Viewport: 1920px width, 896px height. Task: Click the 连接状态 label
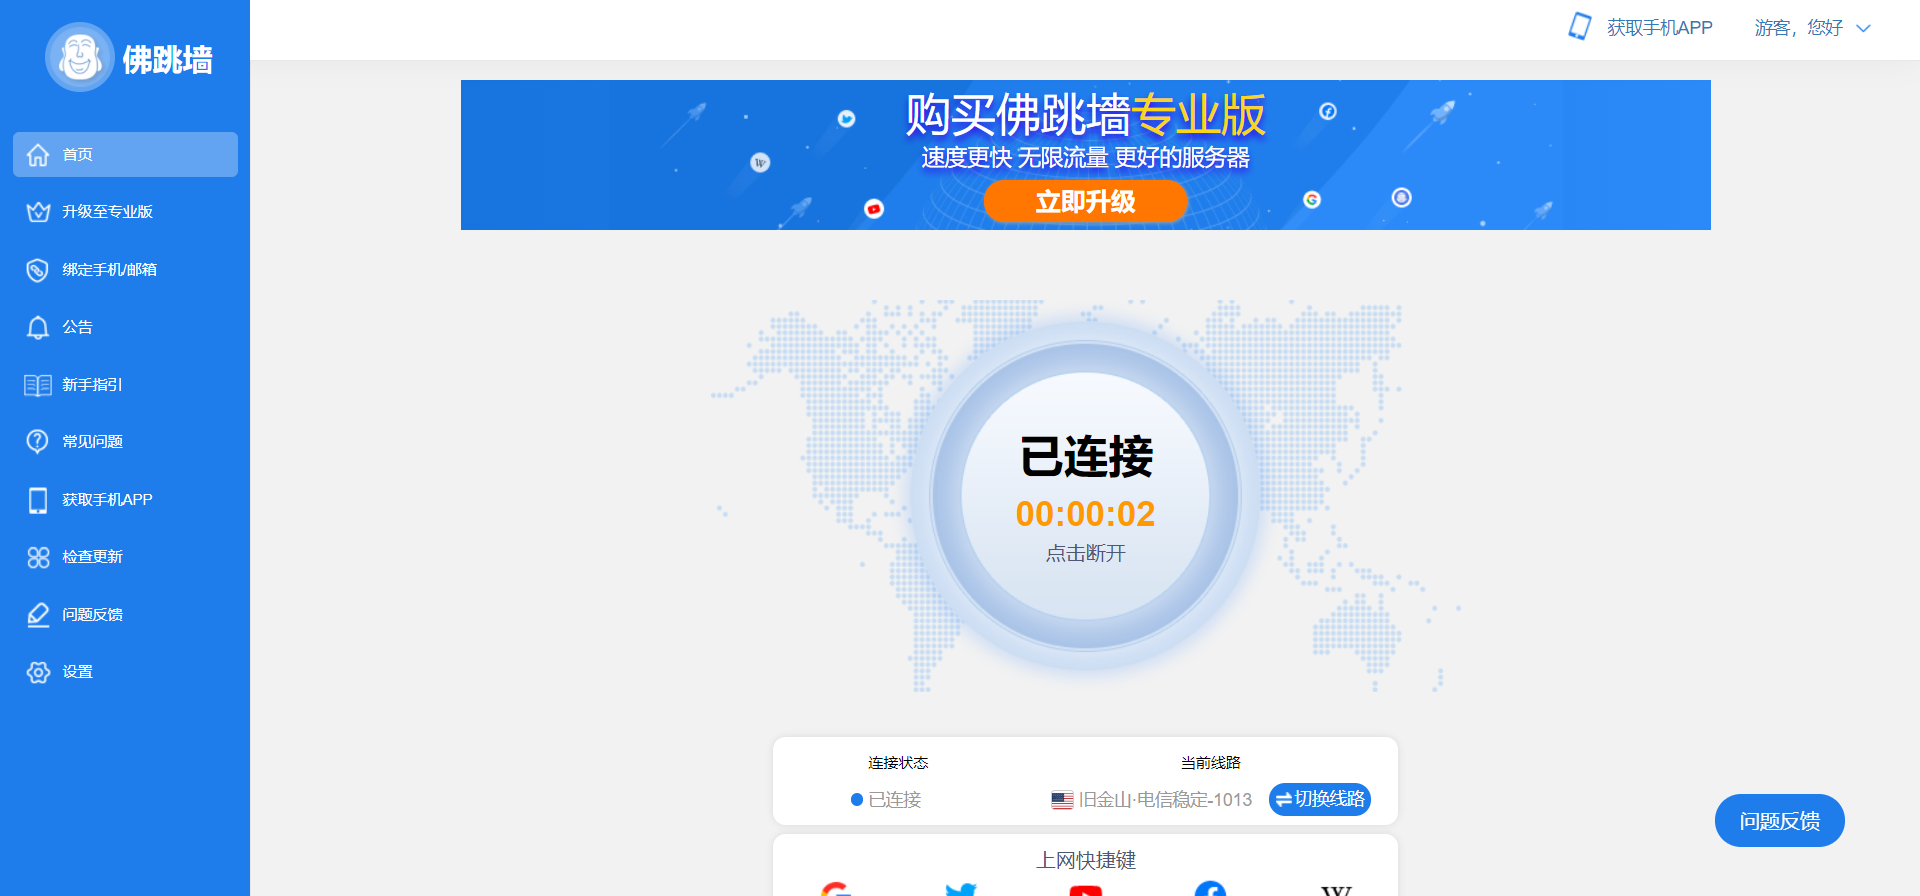898,763
